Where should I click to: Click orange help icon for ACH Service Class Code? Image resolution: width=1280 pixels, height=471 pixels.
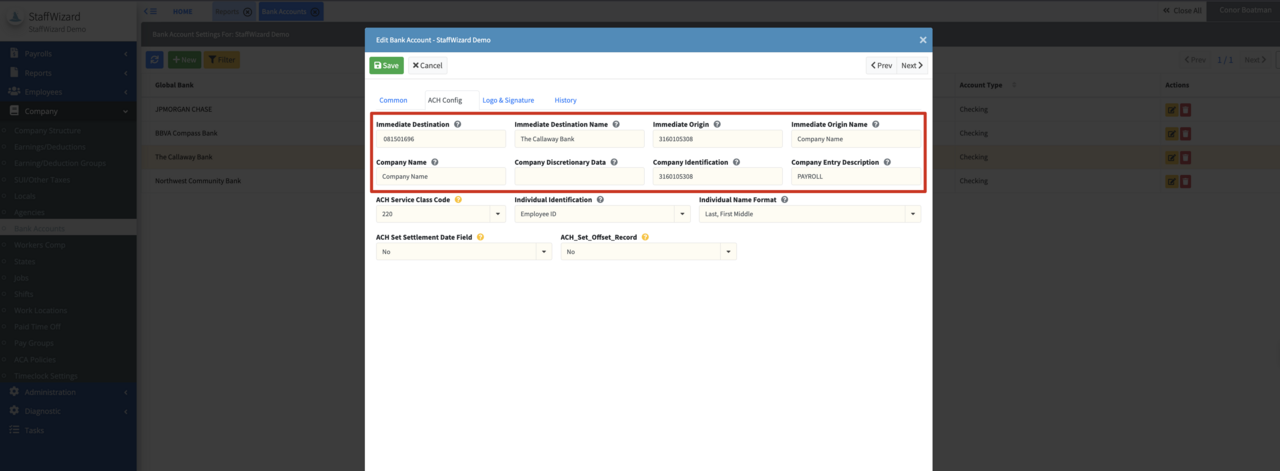click(458, 200)
